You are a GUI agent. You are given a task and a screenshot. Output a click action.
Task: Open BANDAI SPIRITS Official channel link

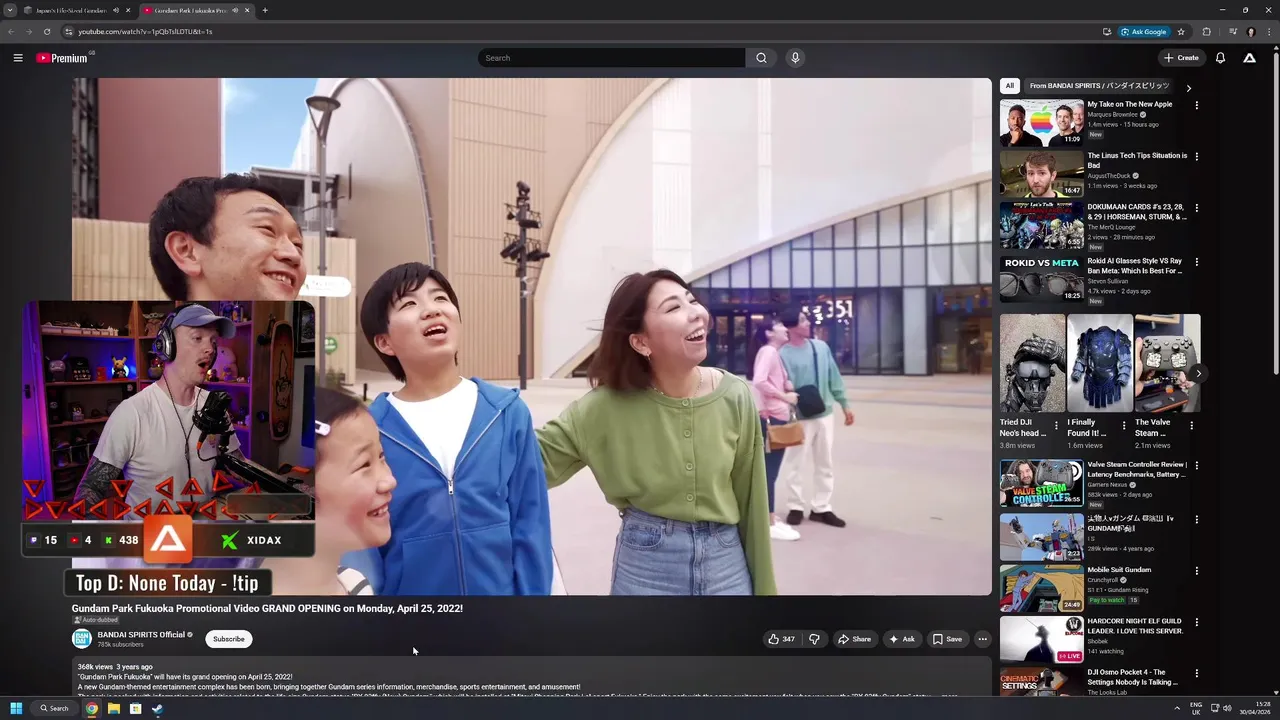click(x=141, y=634)
